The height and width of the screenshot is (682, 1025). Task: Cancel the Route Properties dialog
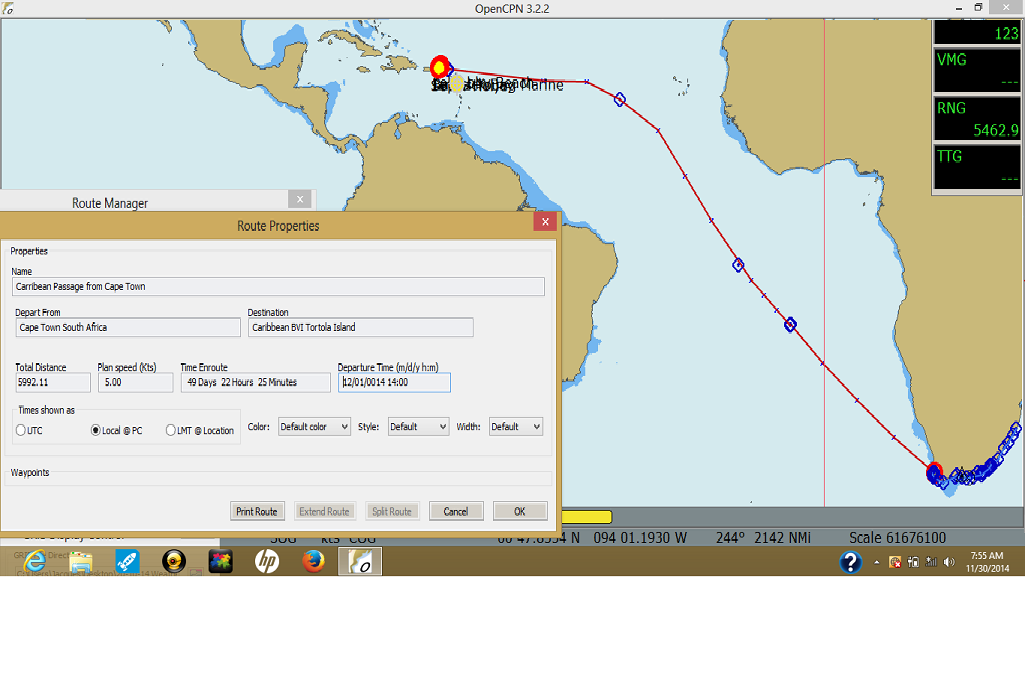coord(456,511)
